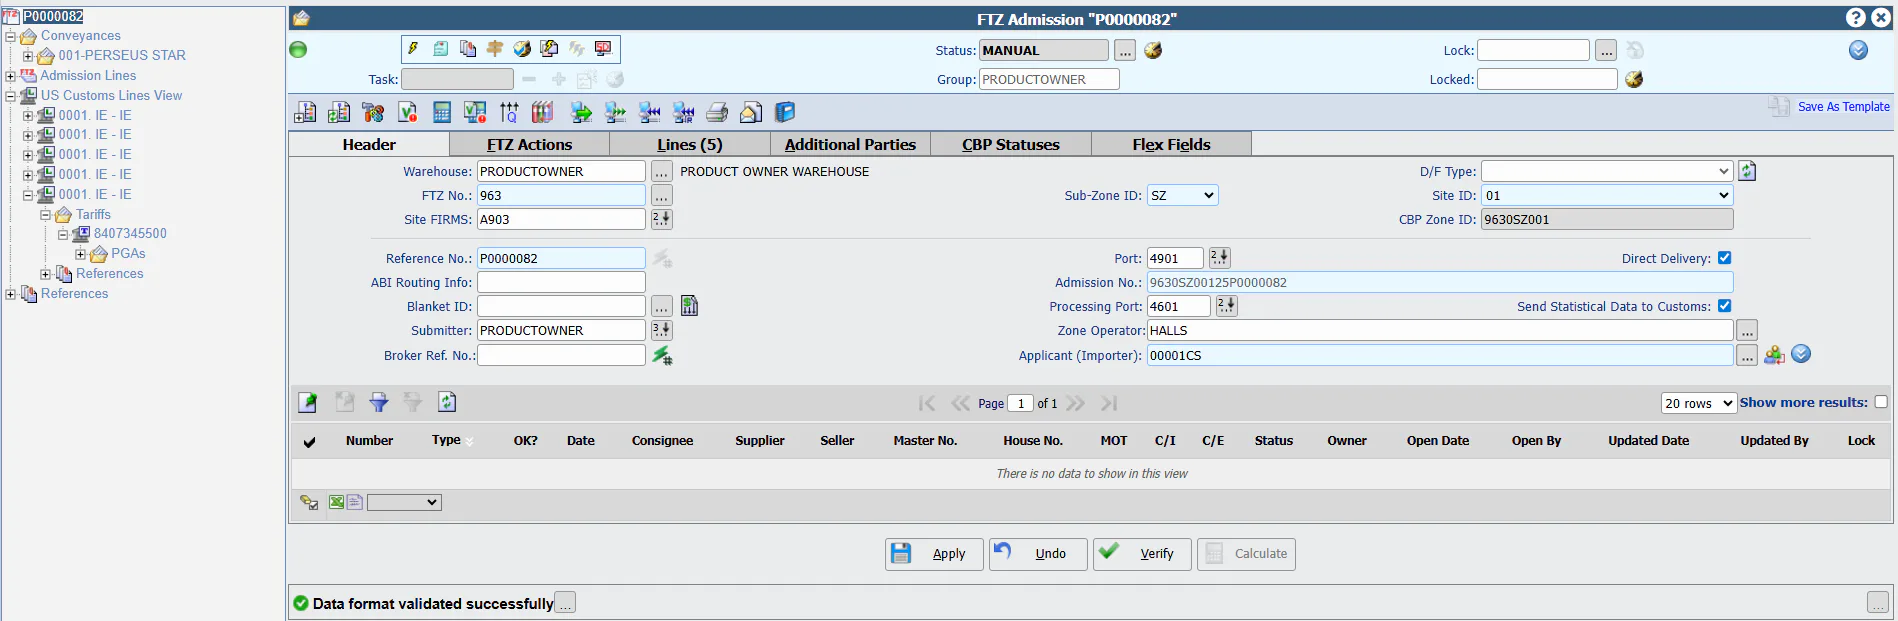Click the people icon beside Applicant (Importer)
1898x621 pixels.
coord(1774,354)
